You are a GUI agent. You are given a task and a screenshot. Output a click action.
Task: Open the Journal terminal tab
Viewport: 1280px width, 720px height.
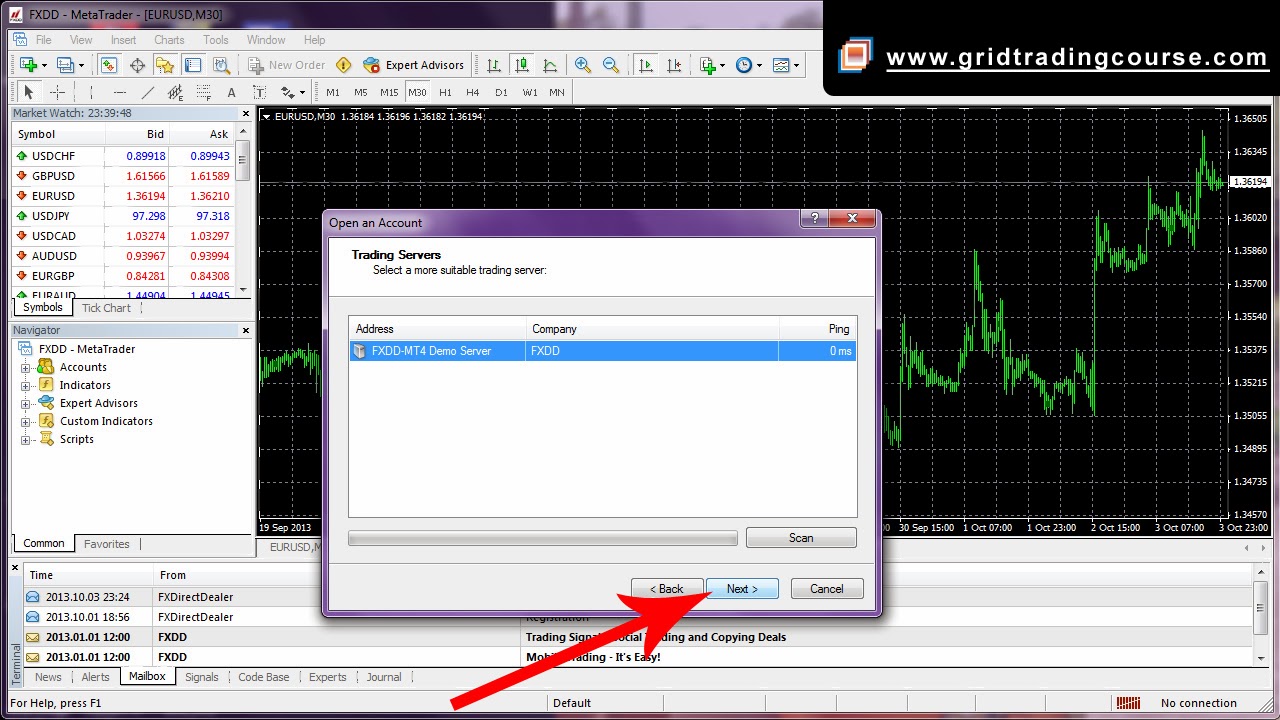(x=384, y=677)
